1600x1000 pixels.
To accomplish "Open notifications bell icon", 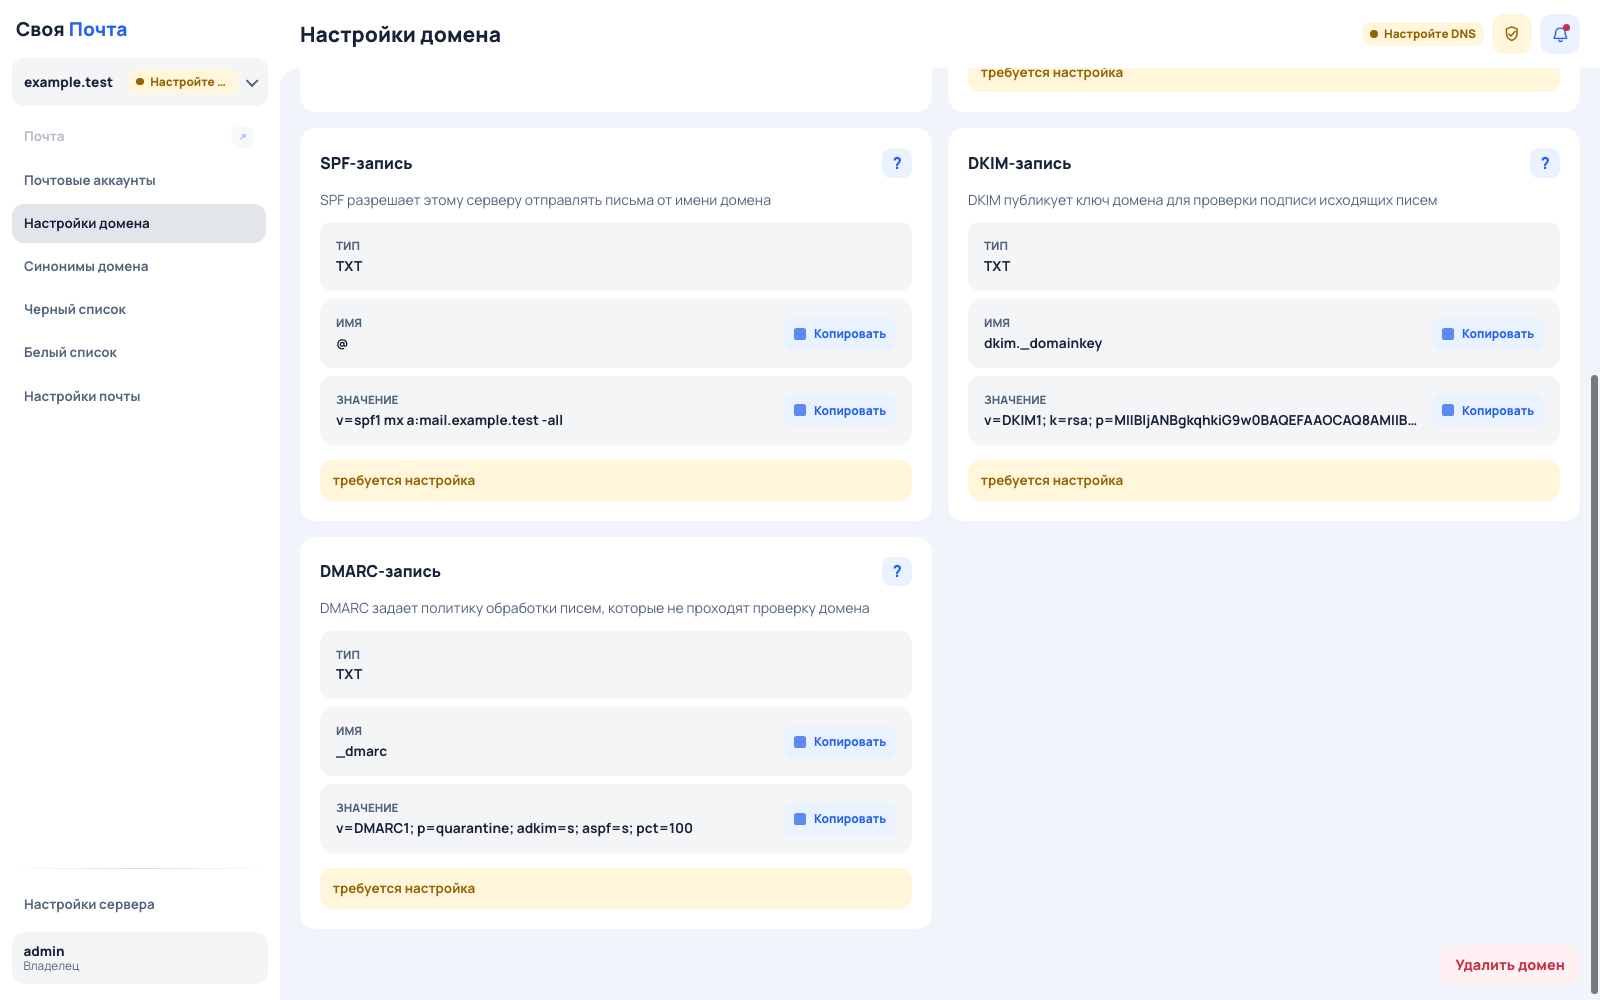I will point(1560,34).
